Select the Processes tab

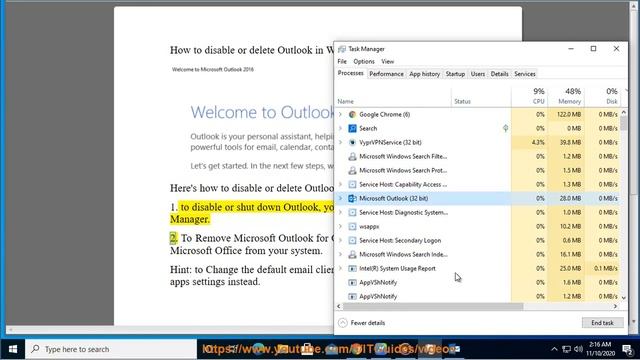pos(350,73)
